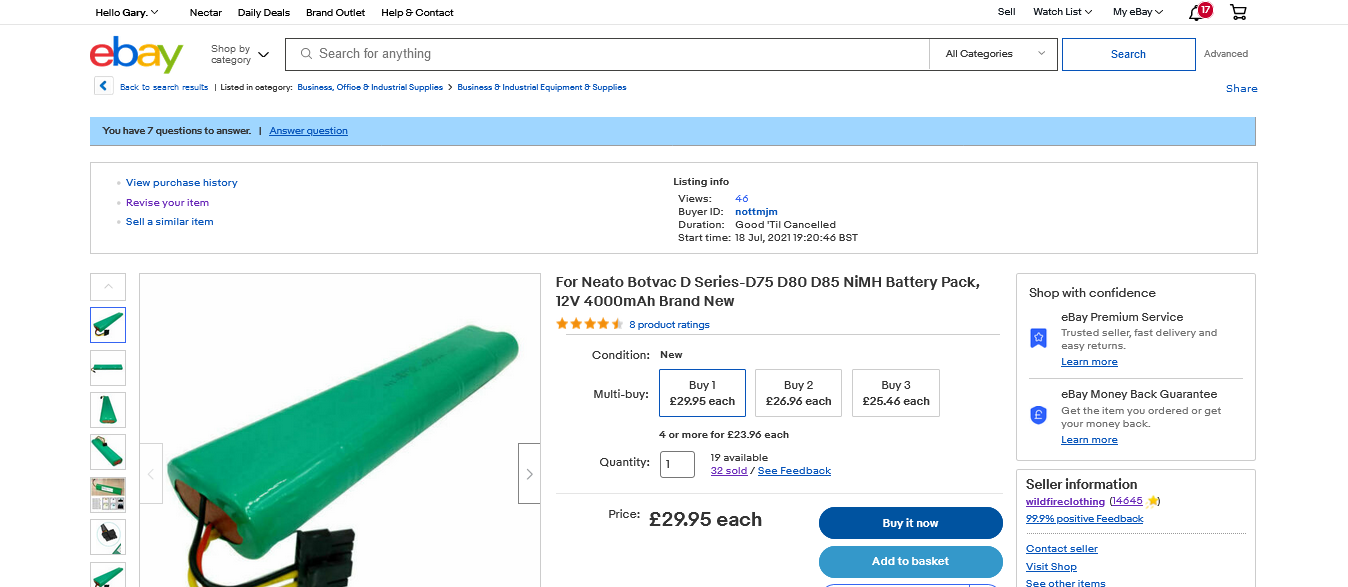Expand the Shop by category menu

(240, 54)
